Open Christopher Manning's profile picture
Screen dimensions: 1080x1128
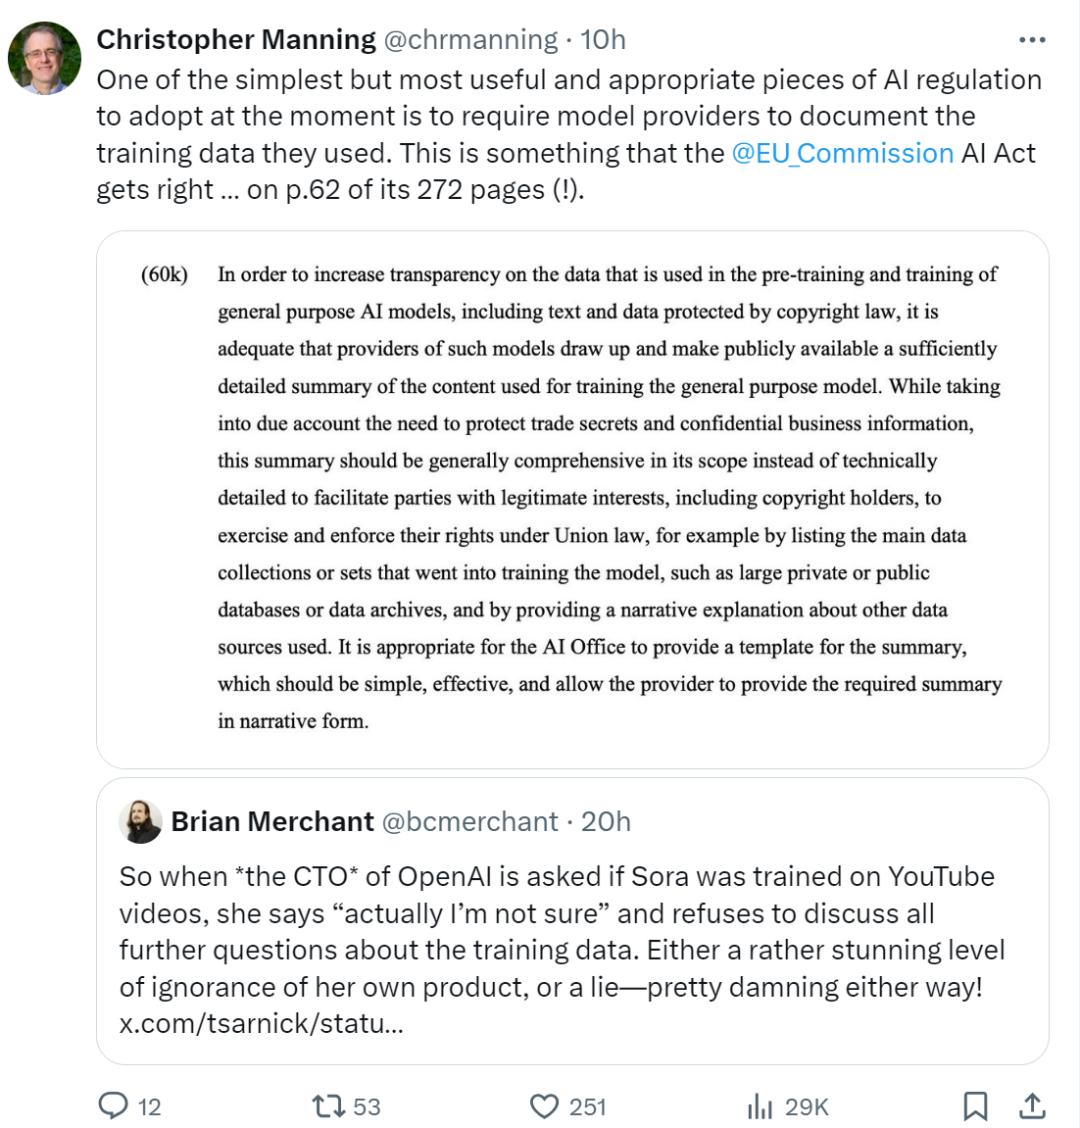point(45,58)
